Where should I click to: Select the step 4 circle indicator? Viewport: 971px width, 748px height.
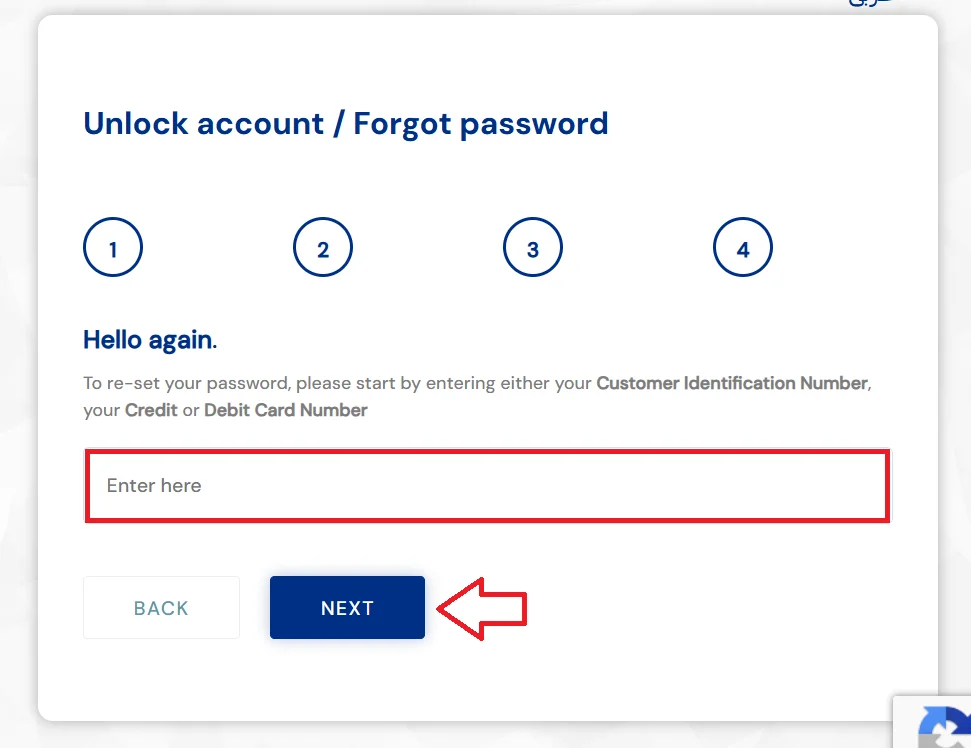[742, 247]
